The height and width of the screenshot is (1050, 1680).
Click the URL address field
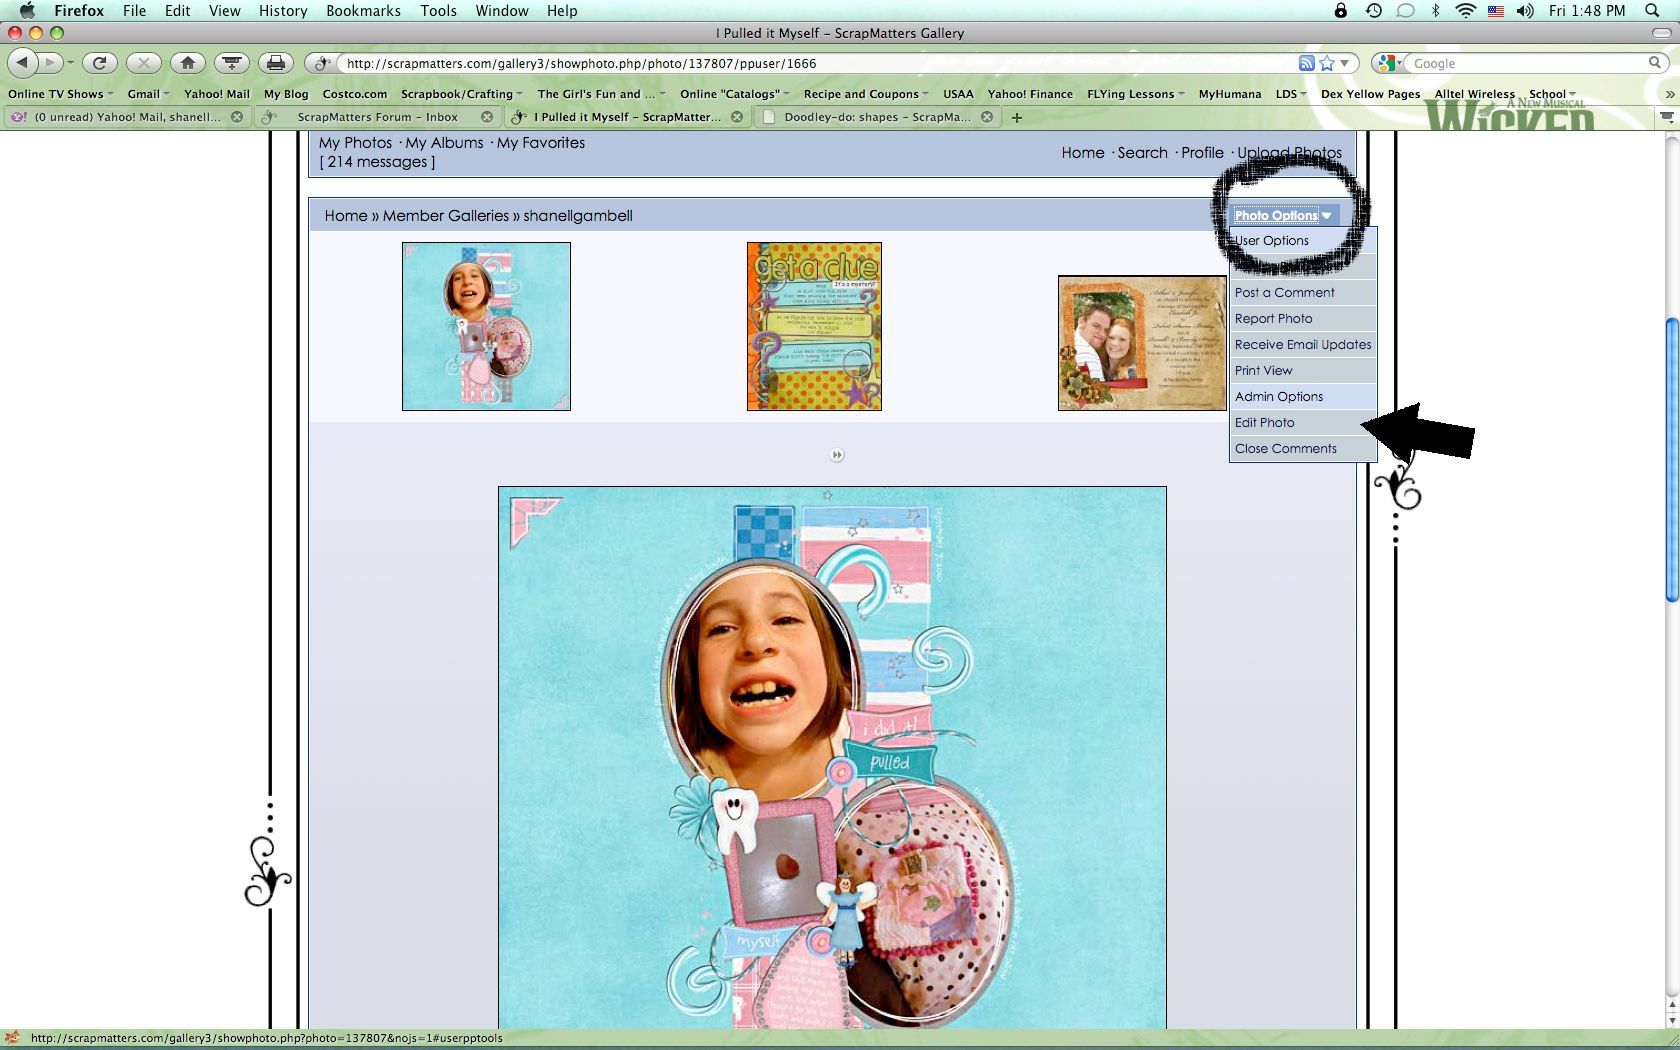tap(815, 63)
